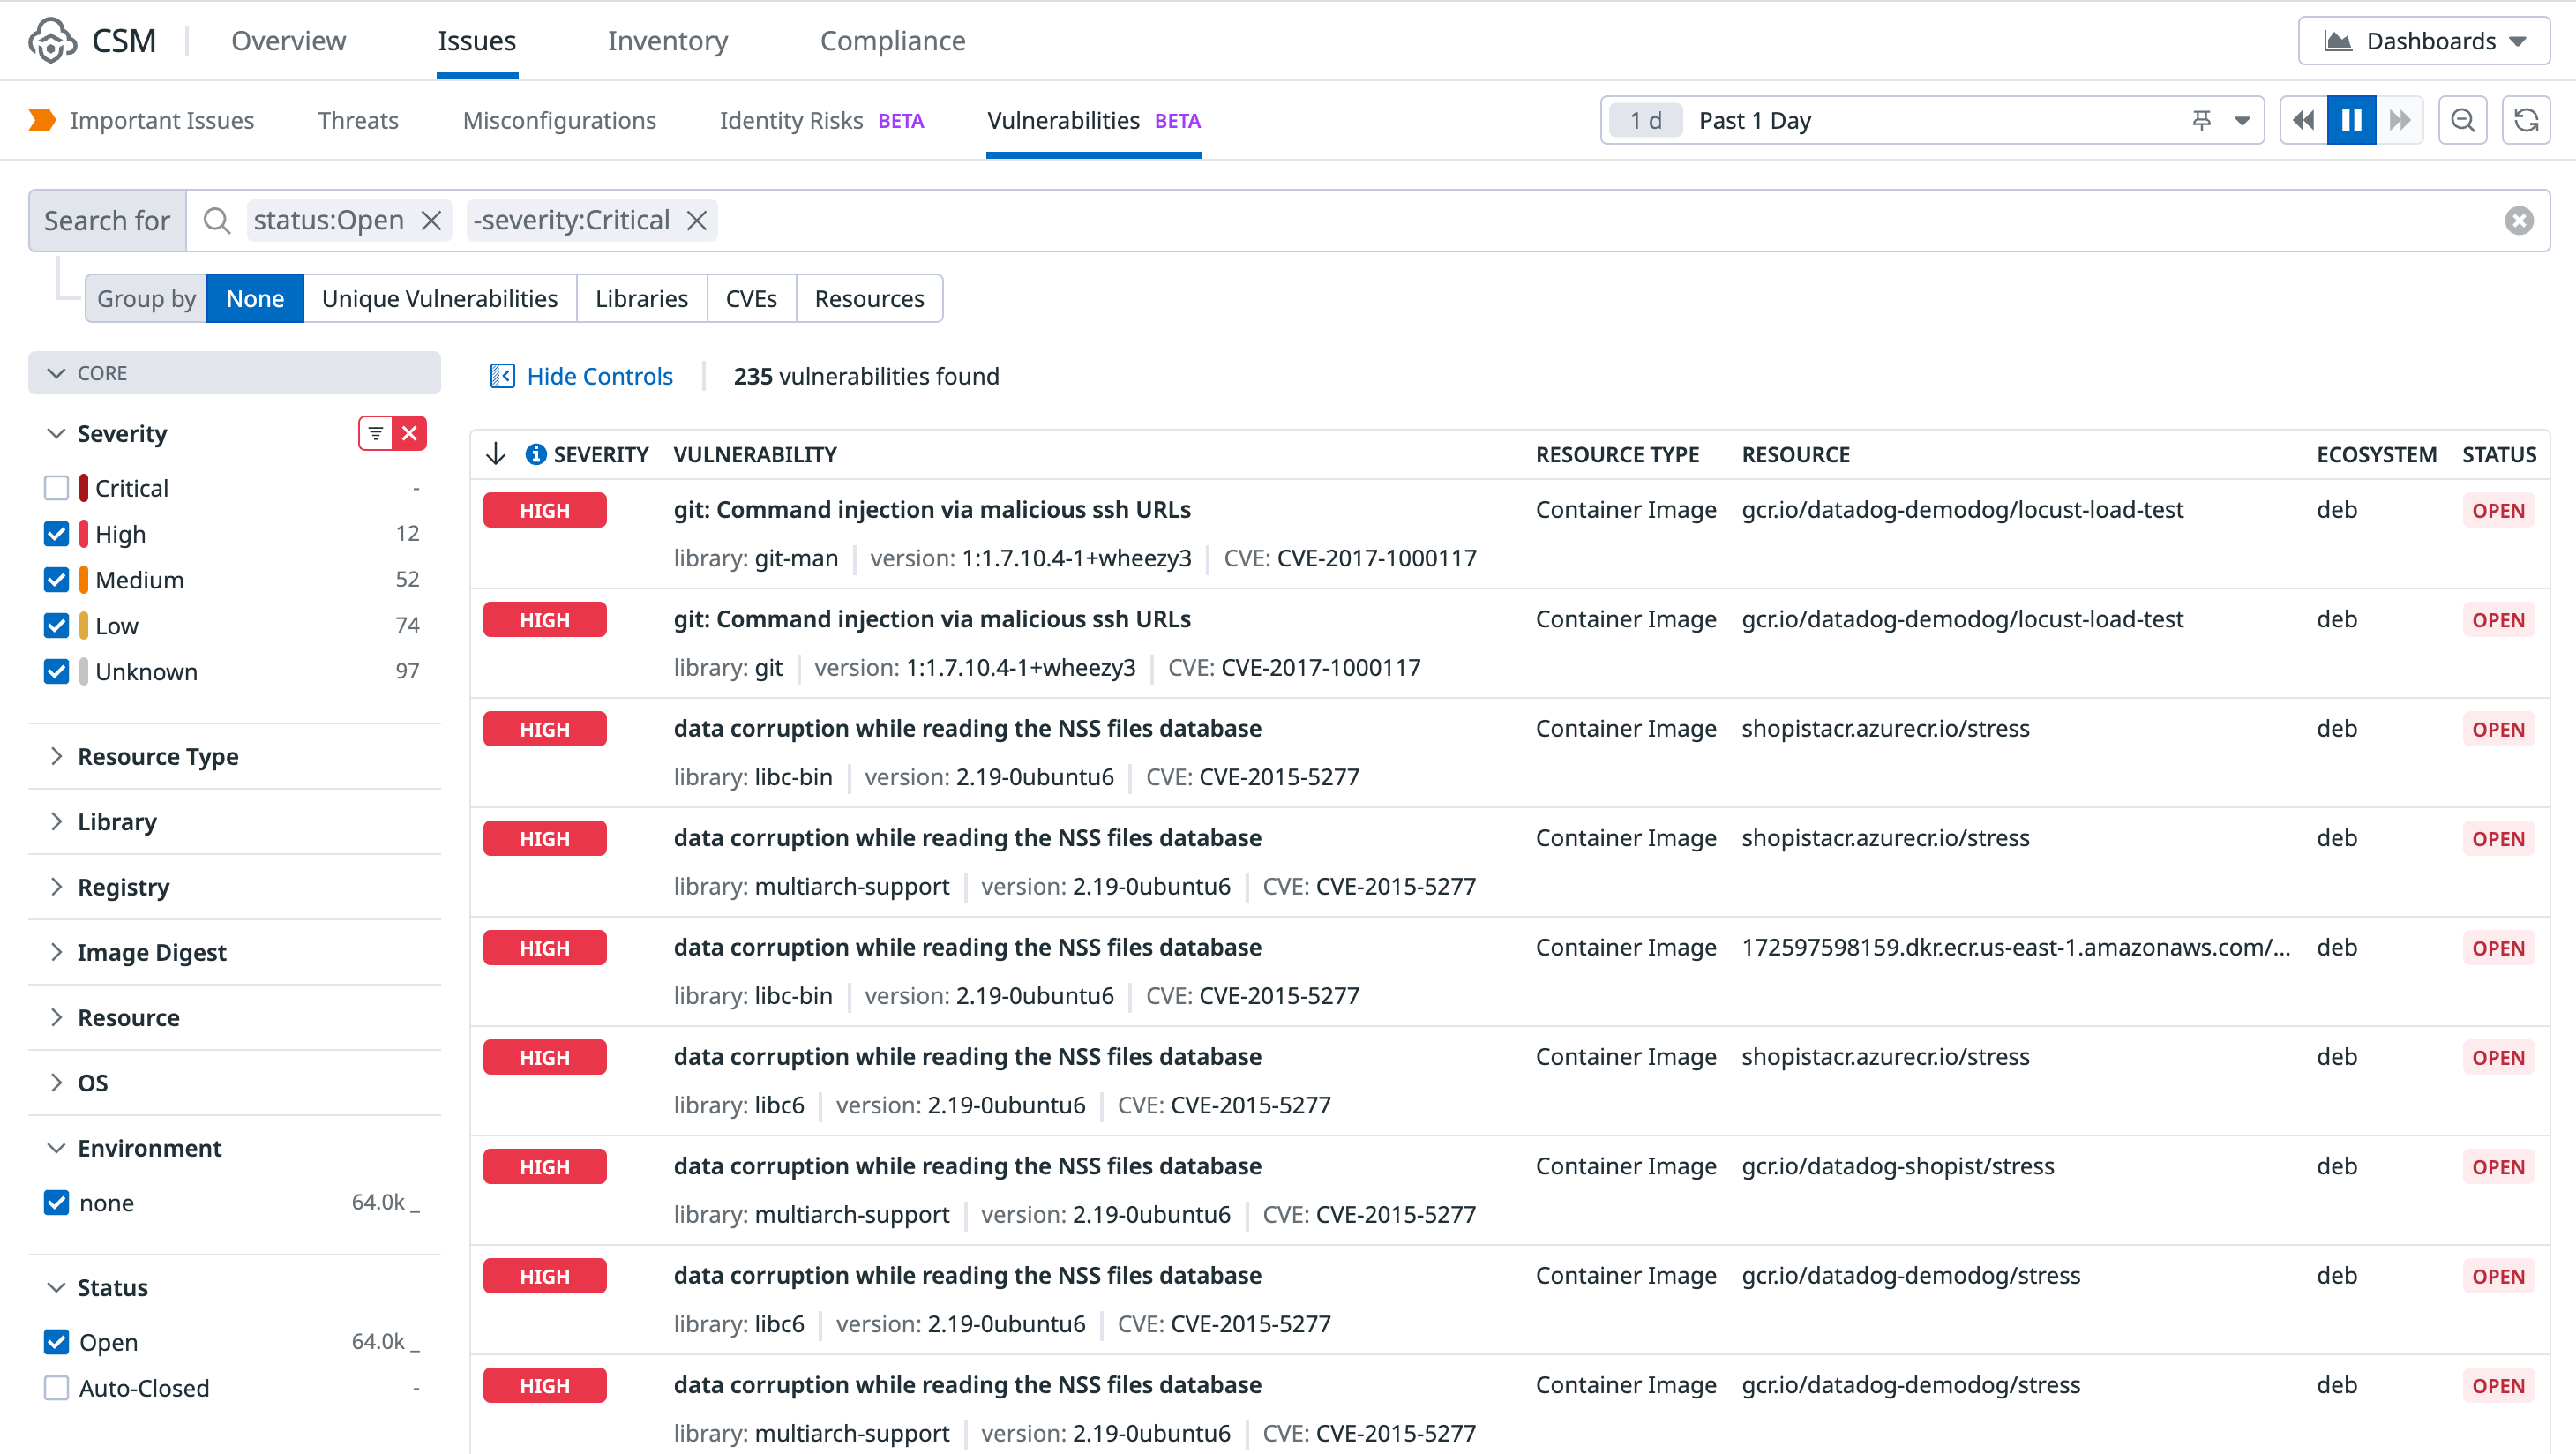Enable the Auto-Closed status checkbox
Image resolution: width=2576 pixels, height=1454 pixels.
[x=57, y=1389]
